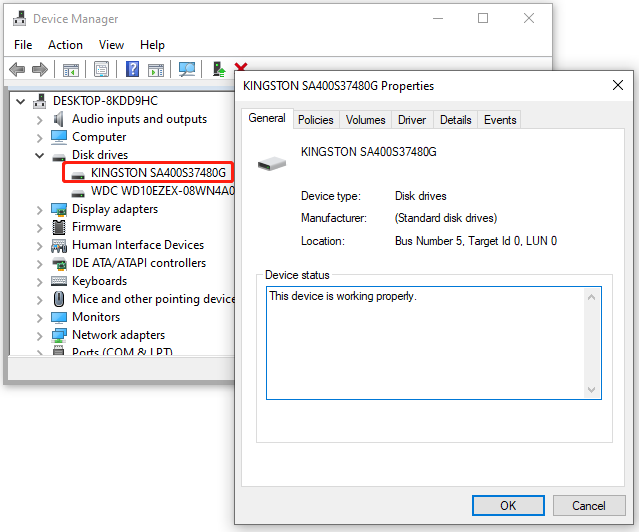Click the Computer monitor icon in tree
This screenshot has height=532, width=639.
[x=59, y=137]
